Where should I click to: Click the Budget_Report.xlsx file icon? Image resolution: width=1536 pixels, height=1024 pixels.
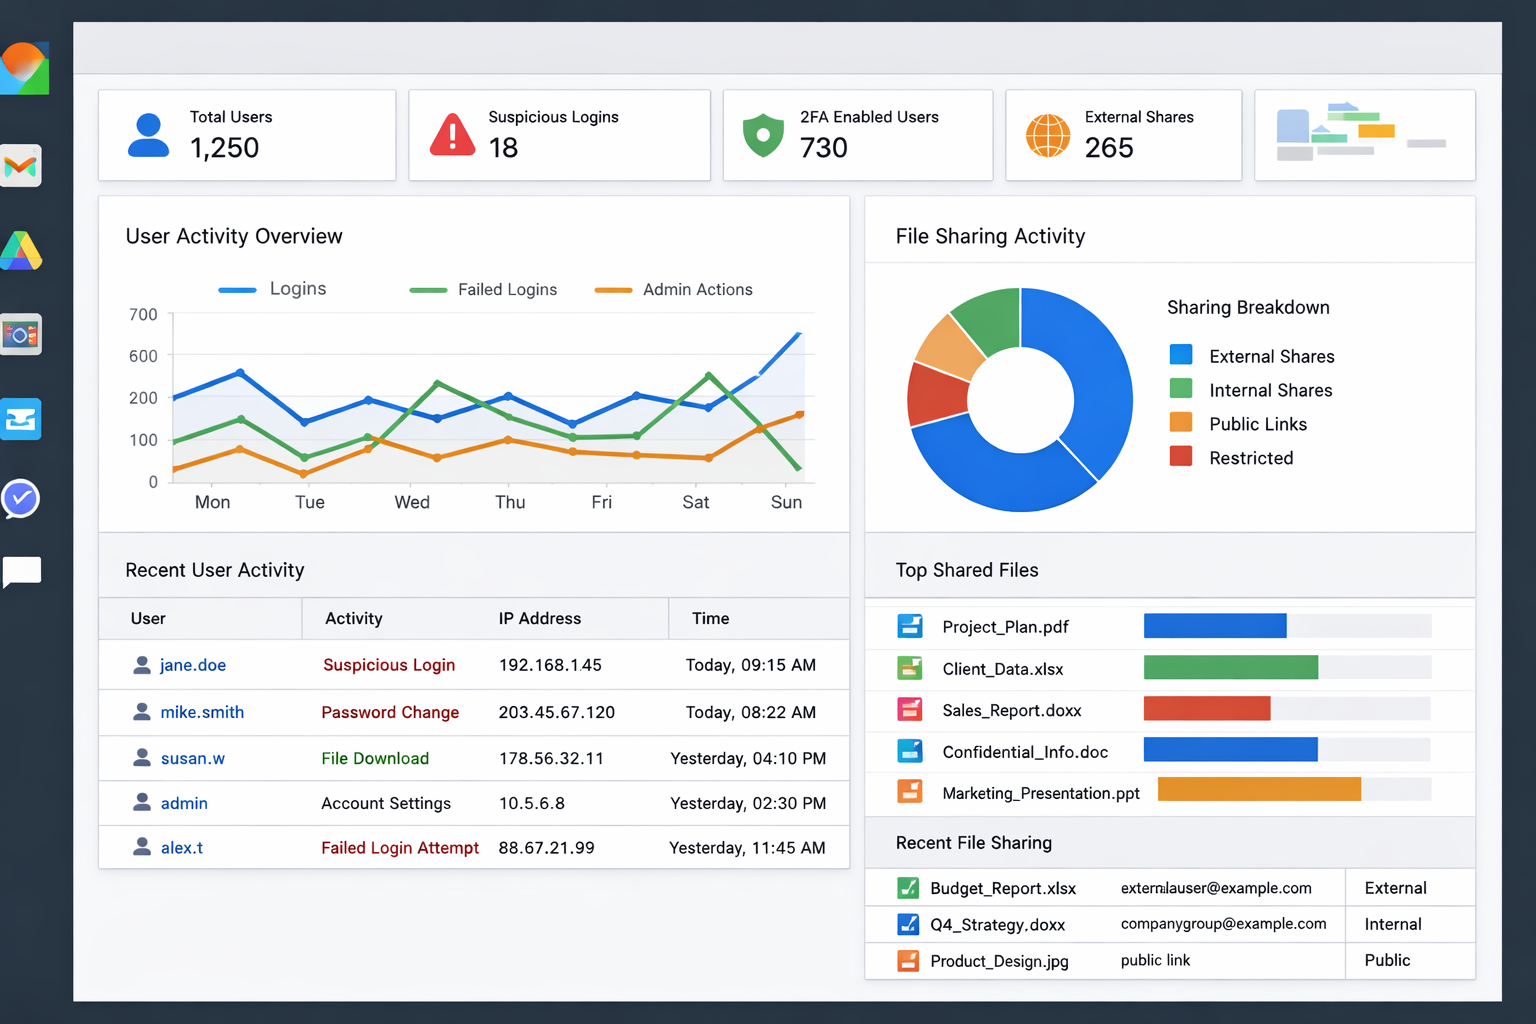(908, 888)
